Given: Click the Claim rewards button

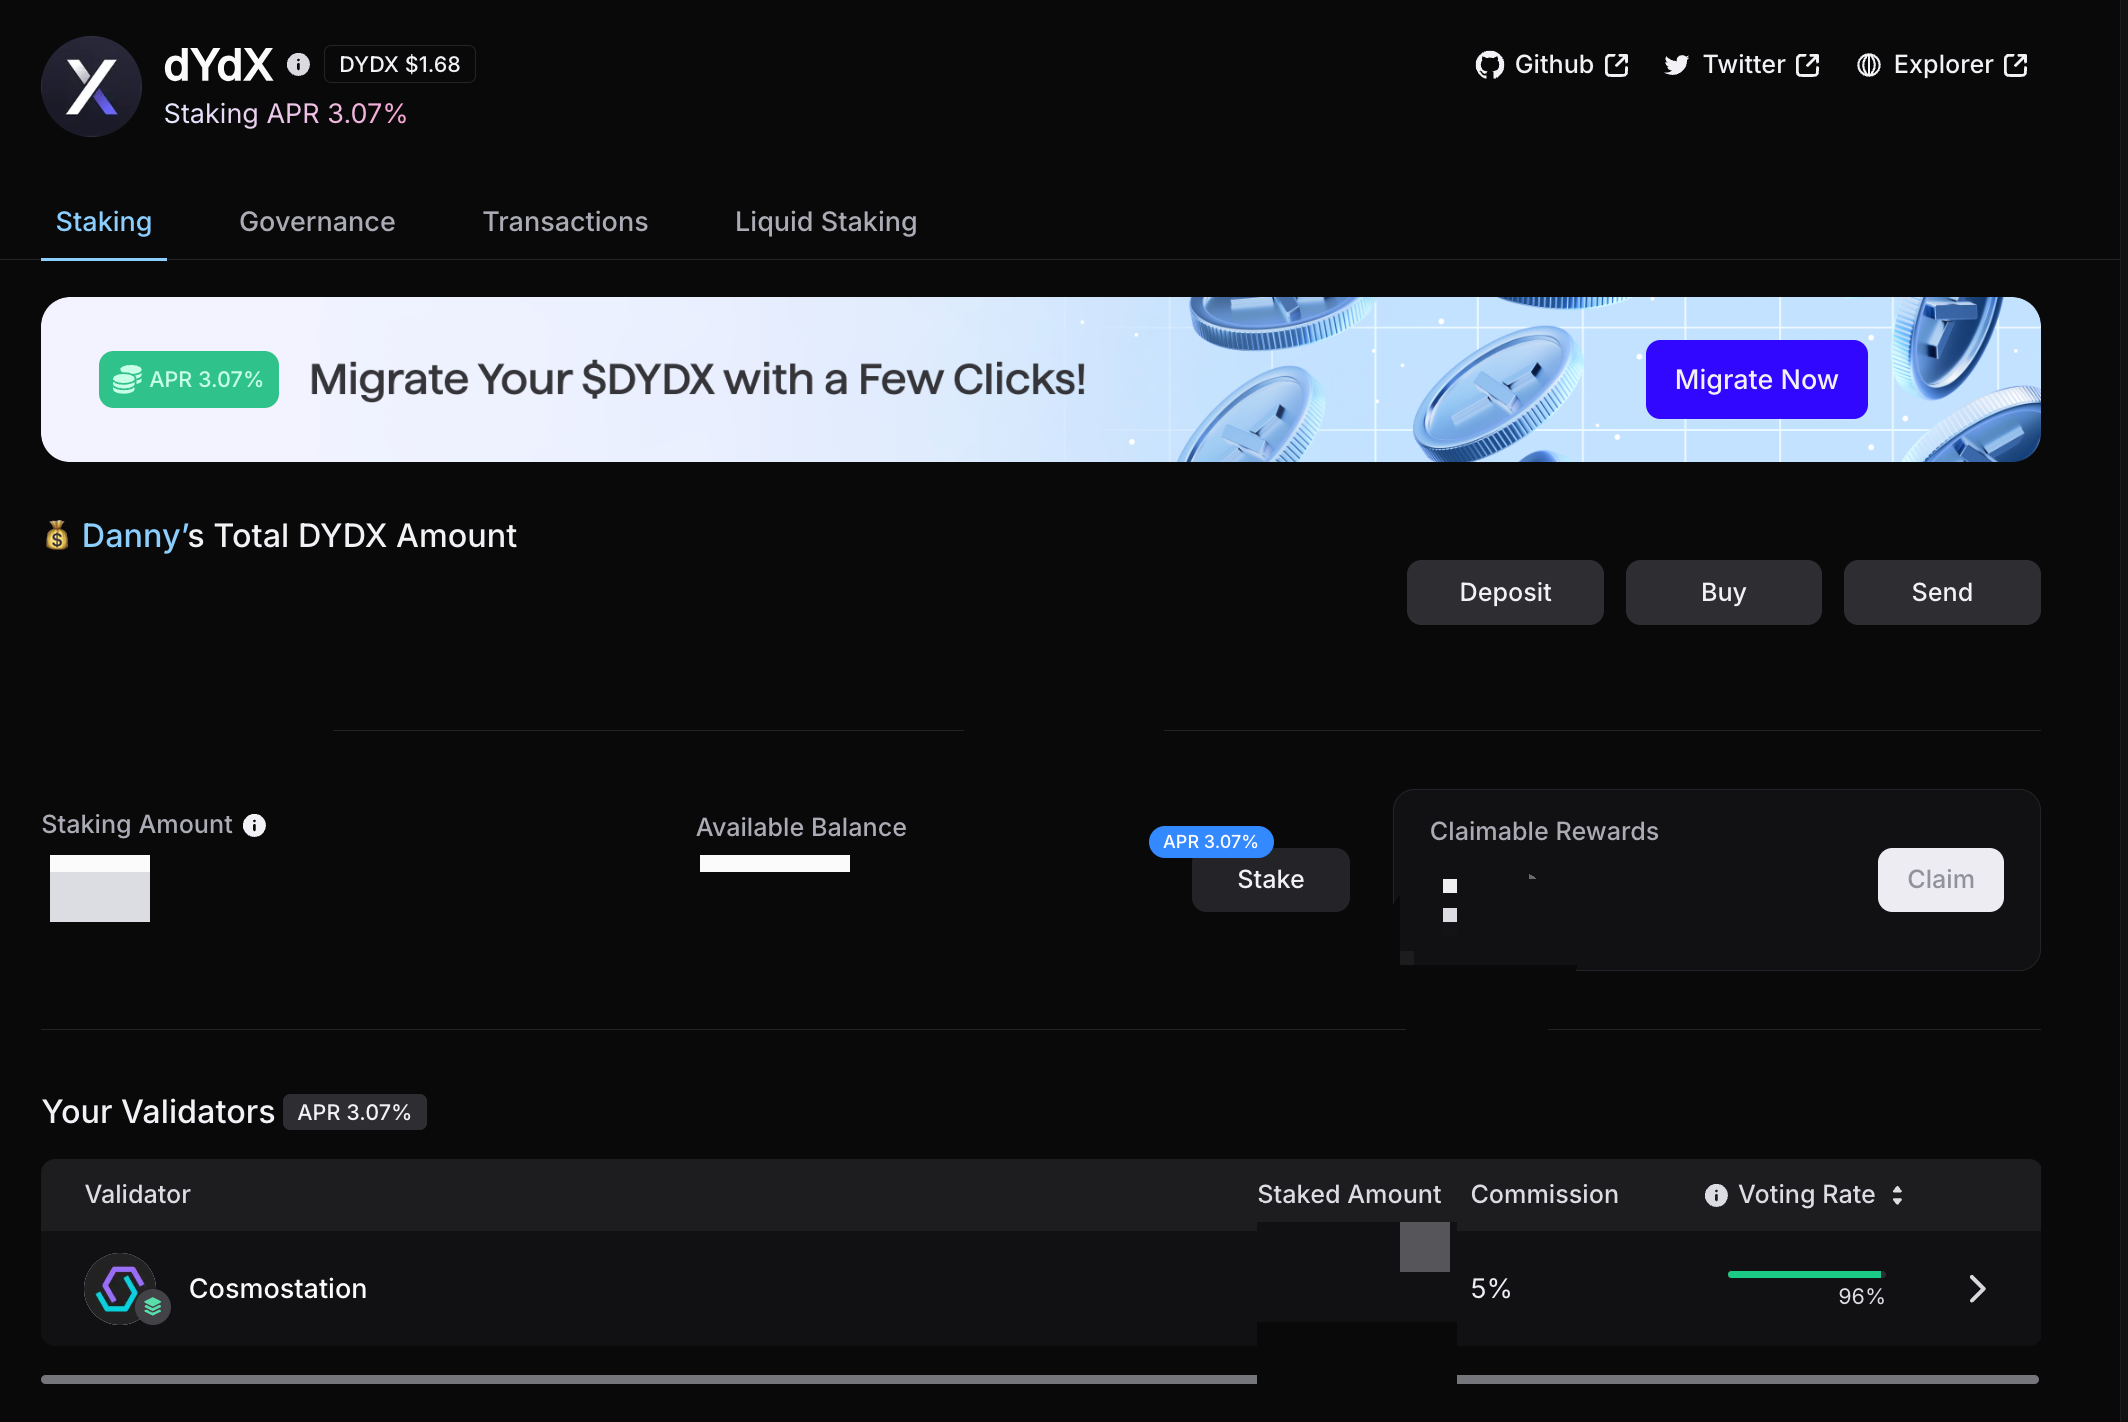Looking at the screenshot, I should pos(1940,880).
